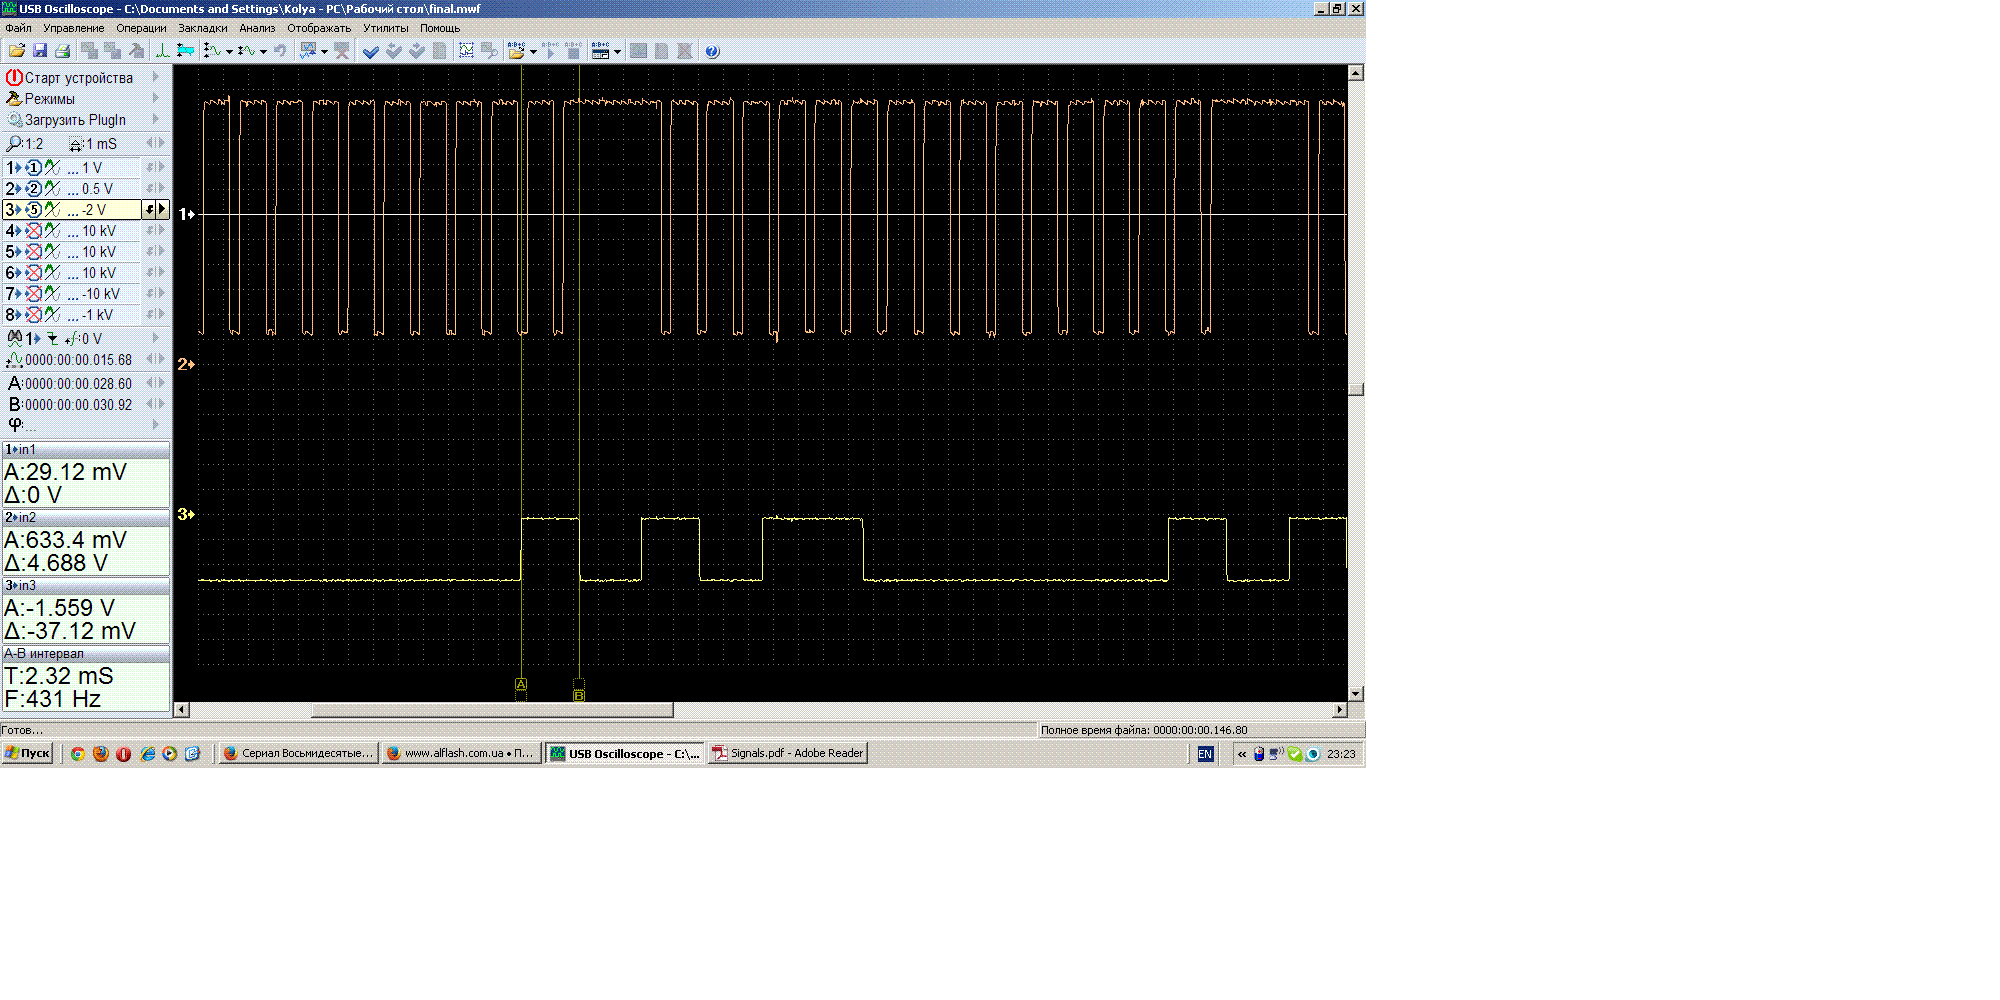The width and height of the screenshot is (2000, 1000).
Task: Toggle channel 1 input enable icon
Action: pyautogui.click(x=34, y=168)
